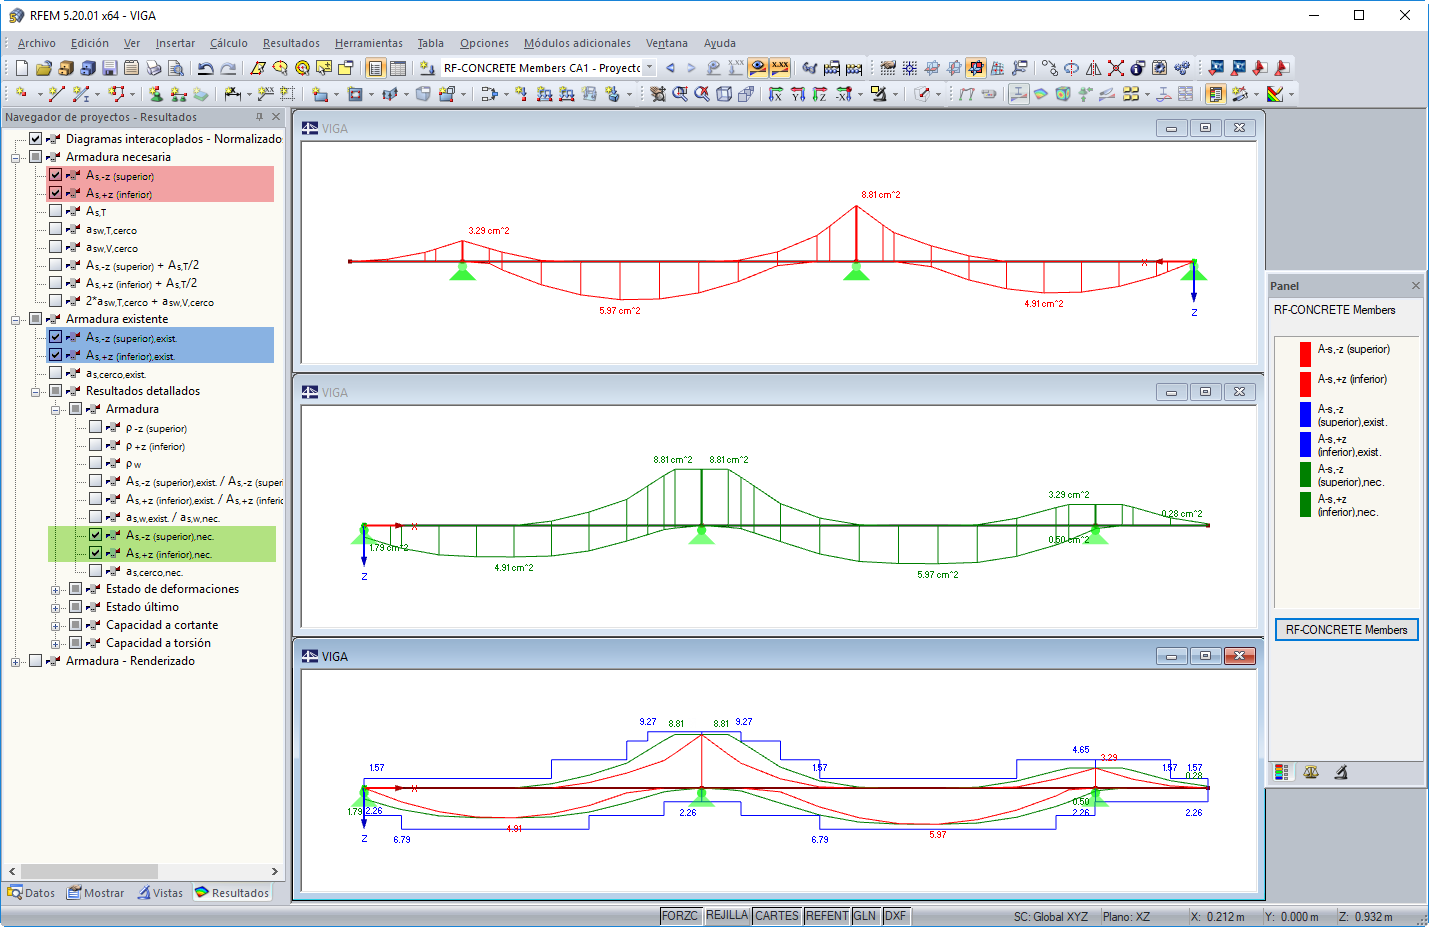Uncheck As,-z (superior),exist. checkbox
The height and width of the screenshot is (927, 1429).
tap(55, 336)
